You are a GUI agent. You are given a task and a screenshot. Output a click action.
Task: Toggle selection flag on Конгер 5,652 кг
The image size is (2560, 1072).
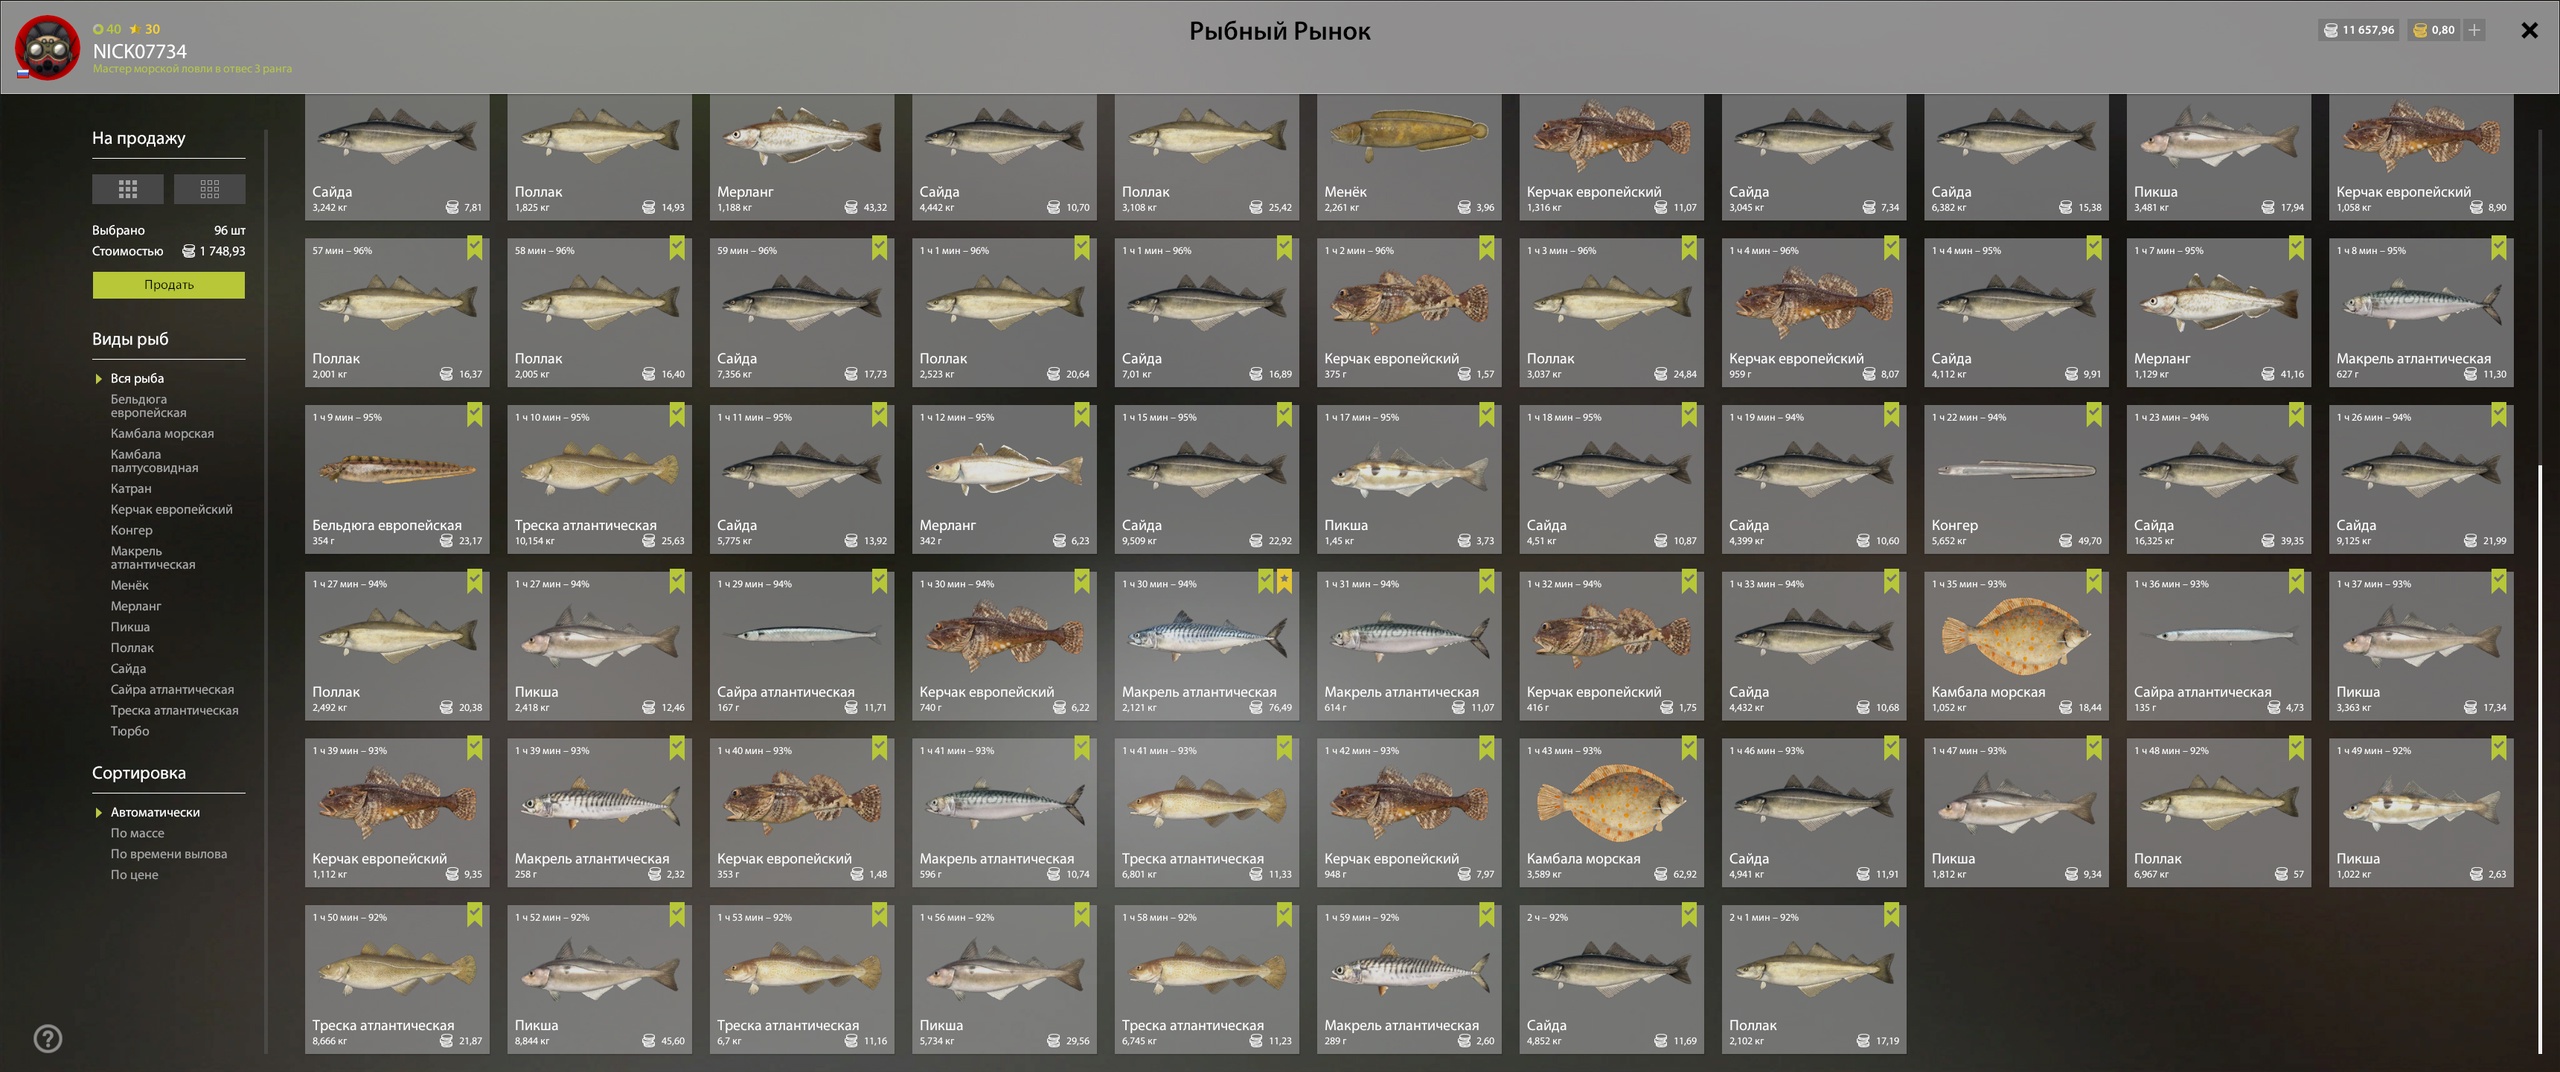click(x=2094, y=415)
